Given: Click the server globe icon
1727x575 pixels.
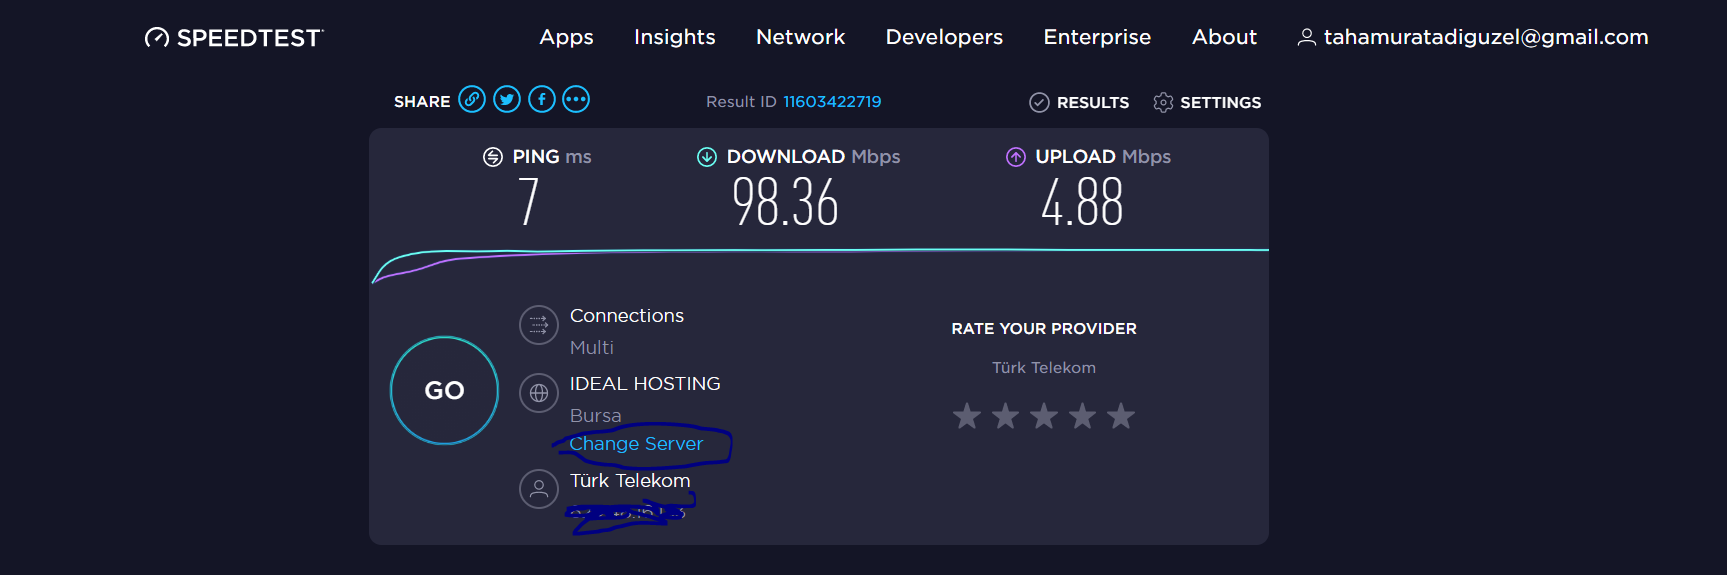Looking at the screenshot, I should click(539, 393).
